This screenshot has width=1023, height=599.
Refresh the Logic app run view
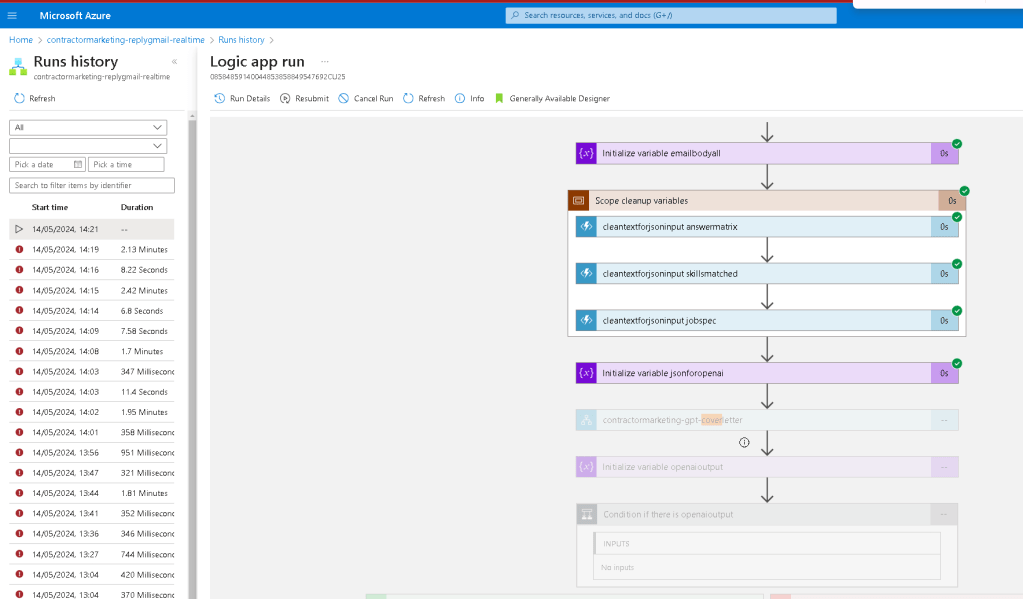point(424,99)
